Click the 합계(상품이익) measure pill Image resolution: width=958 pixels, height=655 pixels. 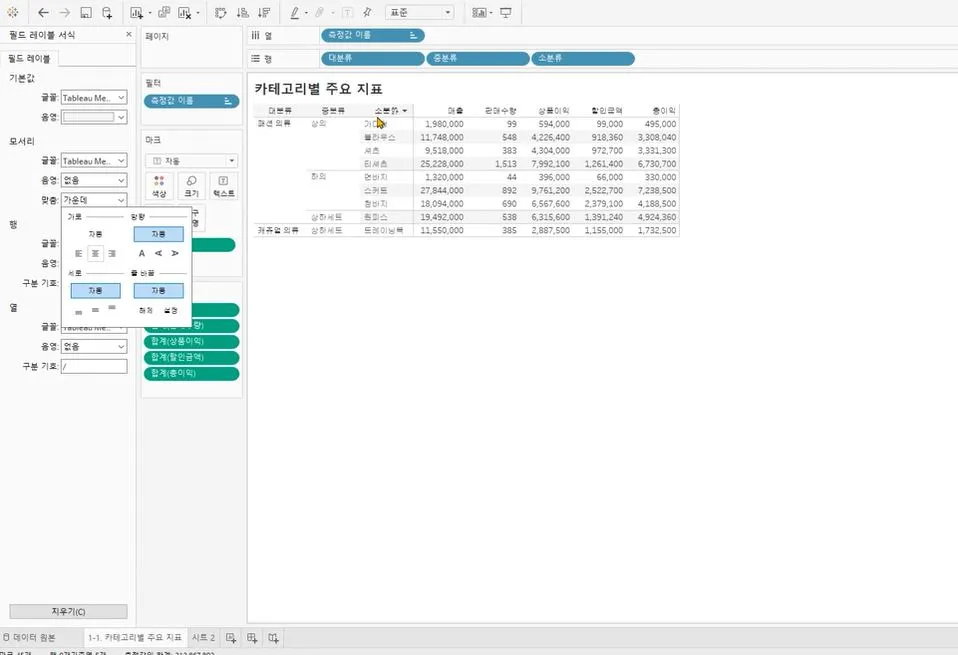191,342
